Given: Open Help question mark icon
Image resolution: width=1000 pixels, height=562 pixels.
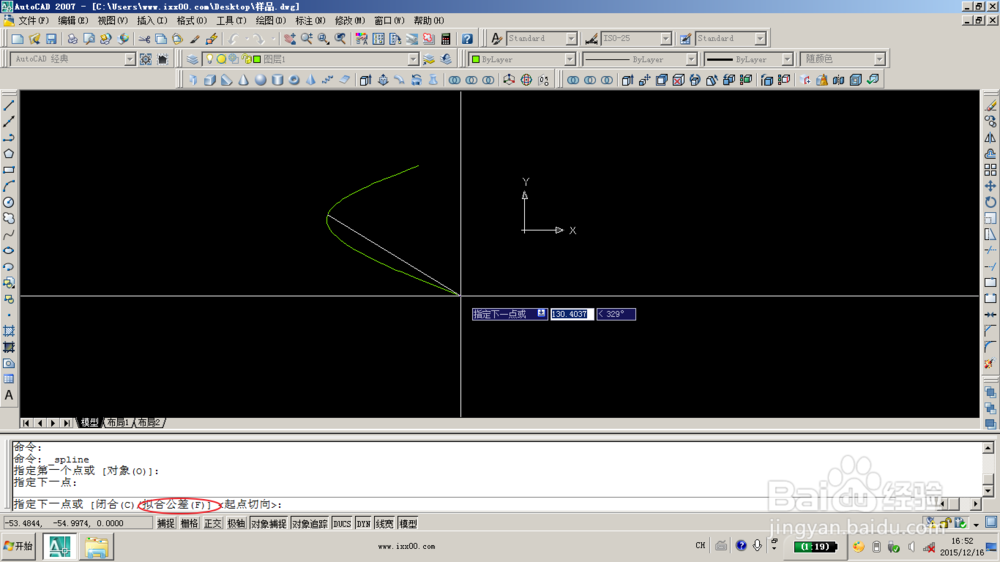Looking at the screenshot, I should tap(467, 39).
